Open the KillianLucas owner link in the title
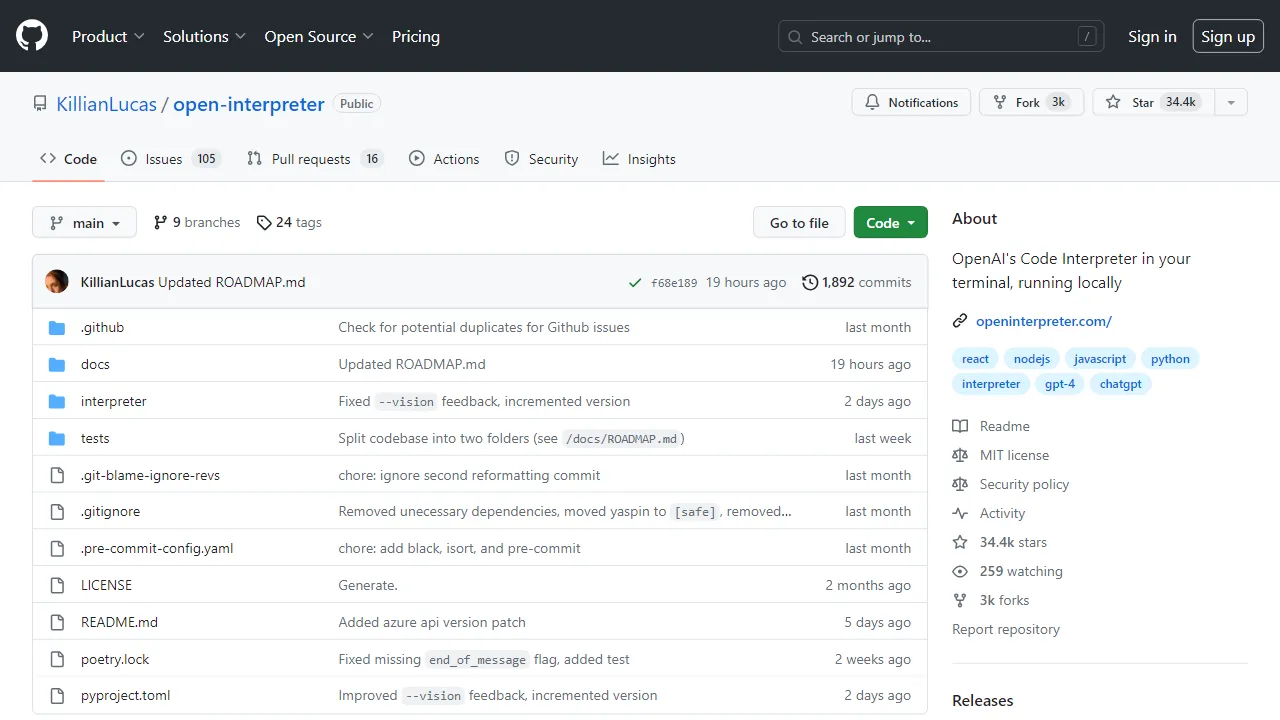1280x720 pixels. point(106,104)
